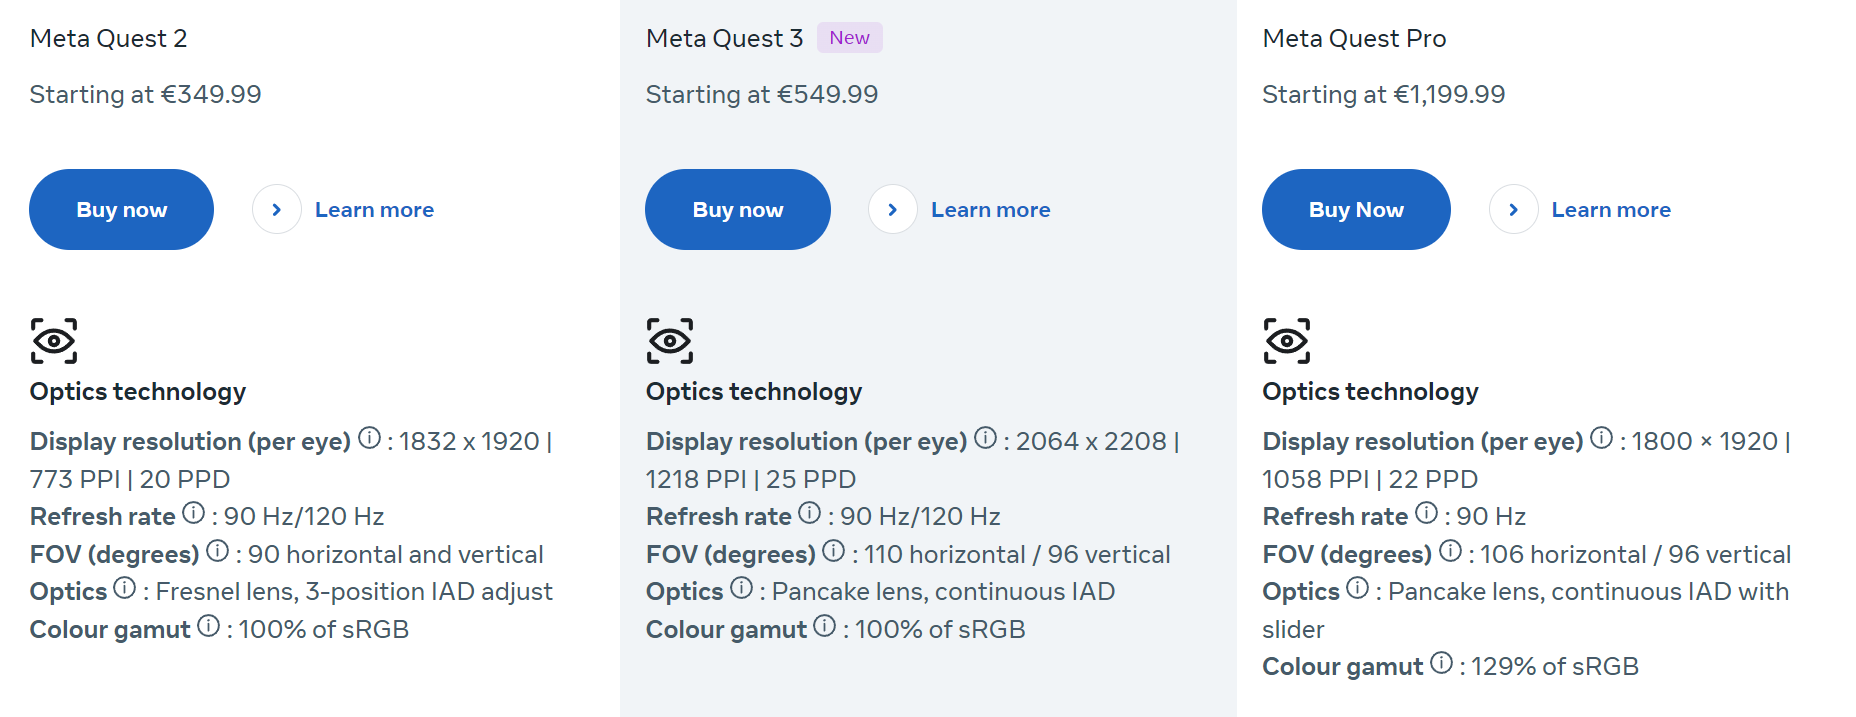The image size is (1856, 717).
Task: Show info for Quest Pro Colour gamut
Action: [1441, 663]
